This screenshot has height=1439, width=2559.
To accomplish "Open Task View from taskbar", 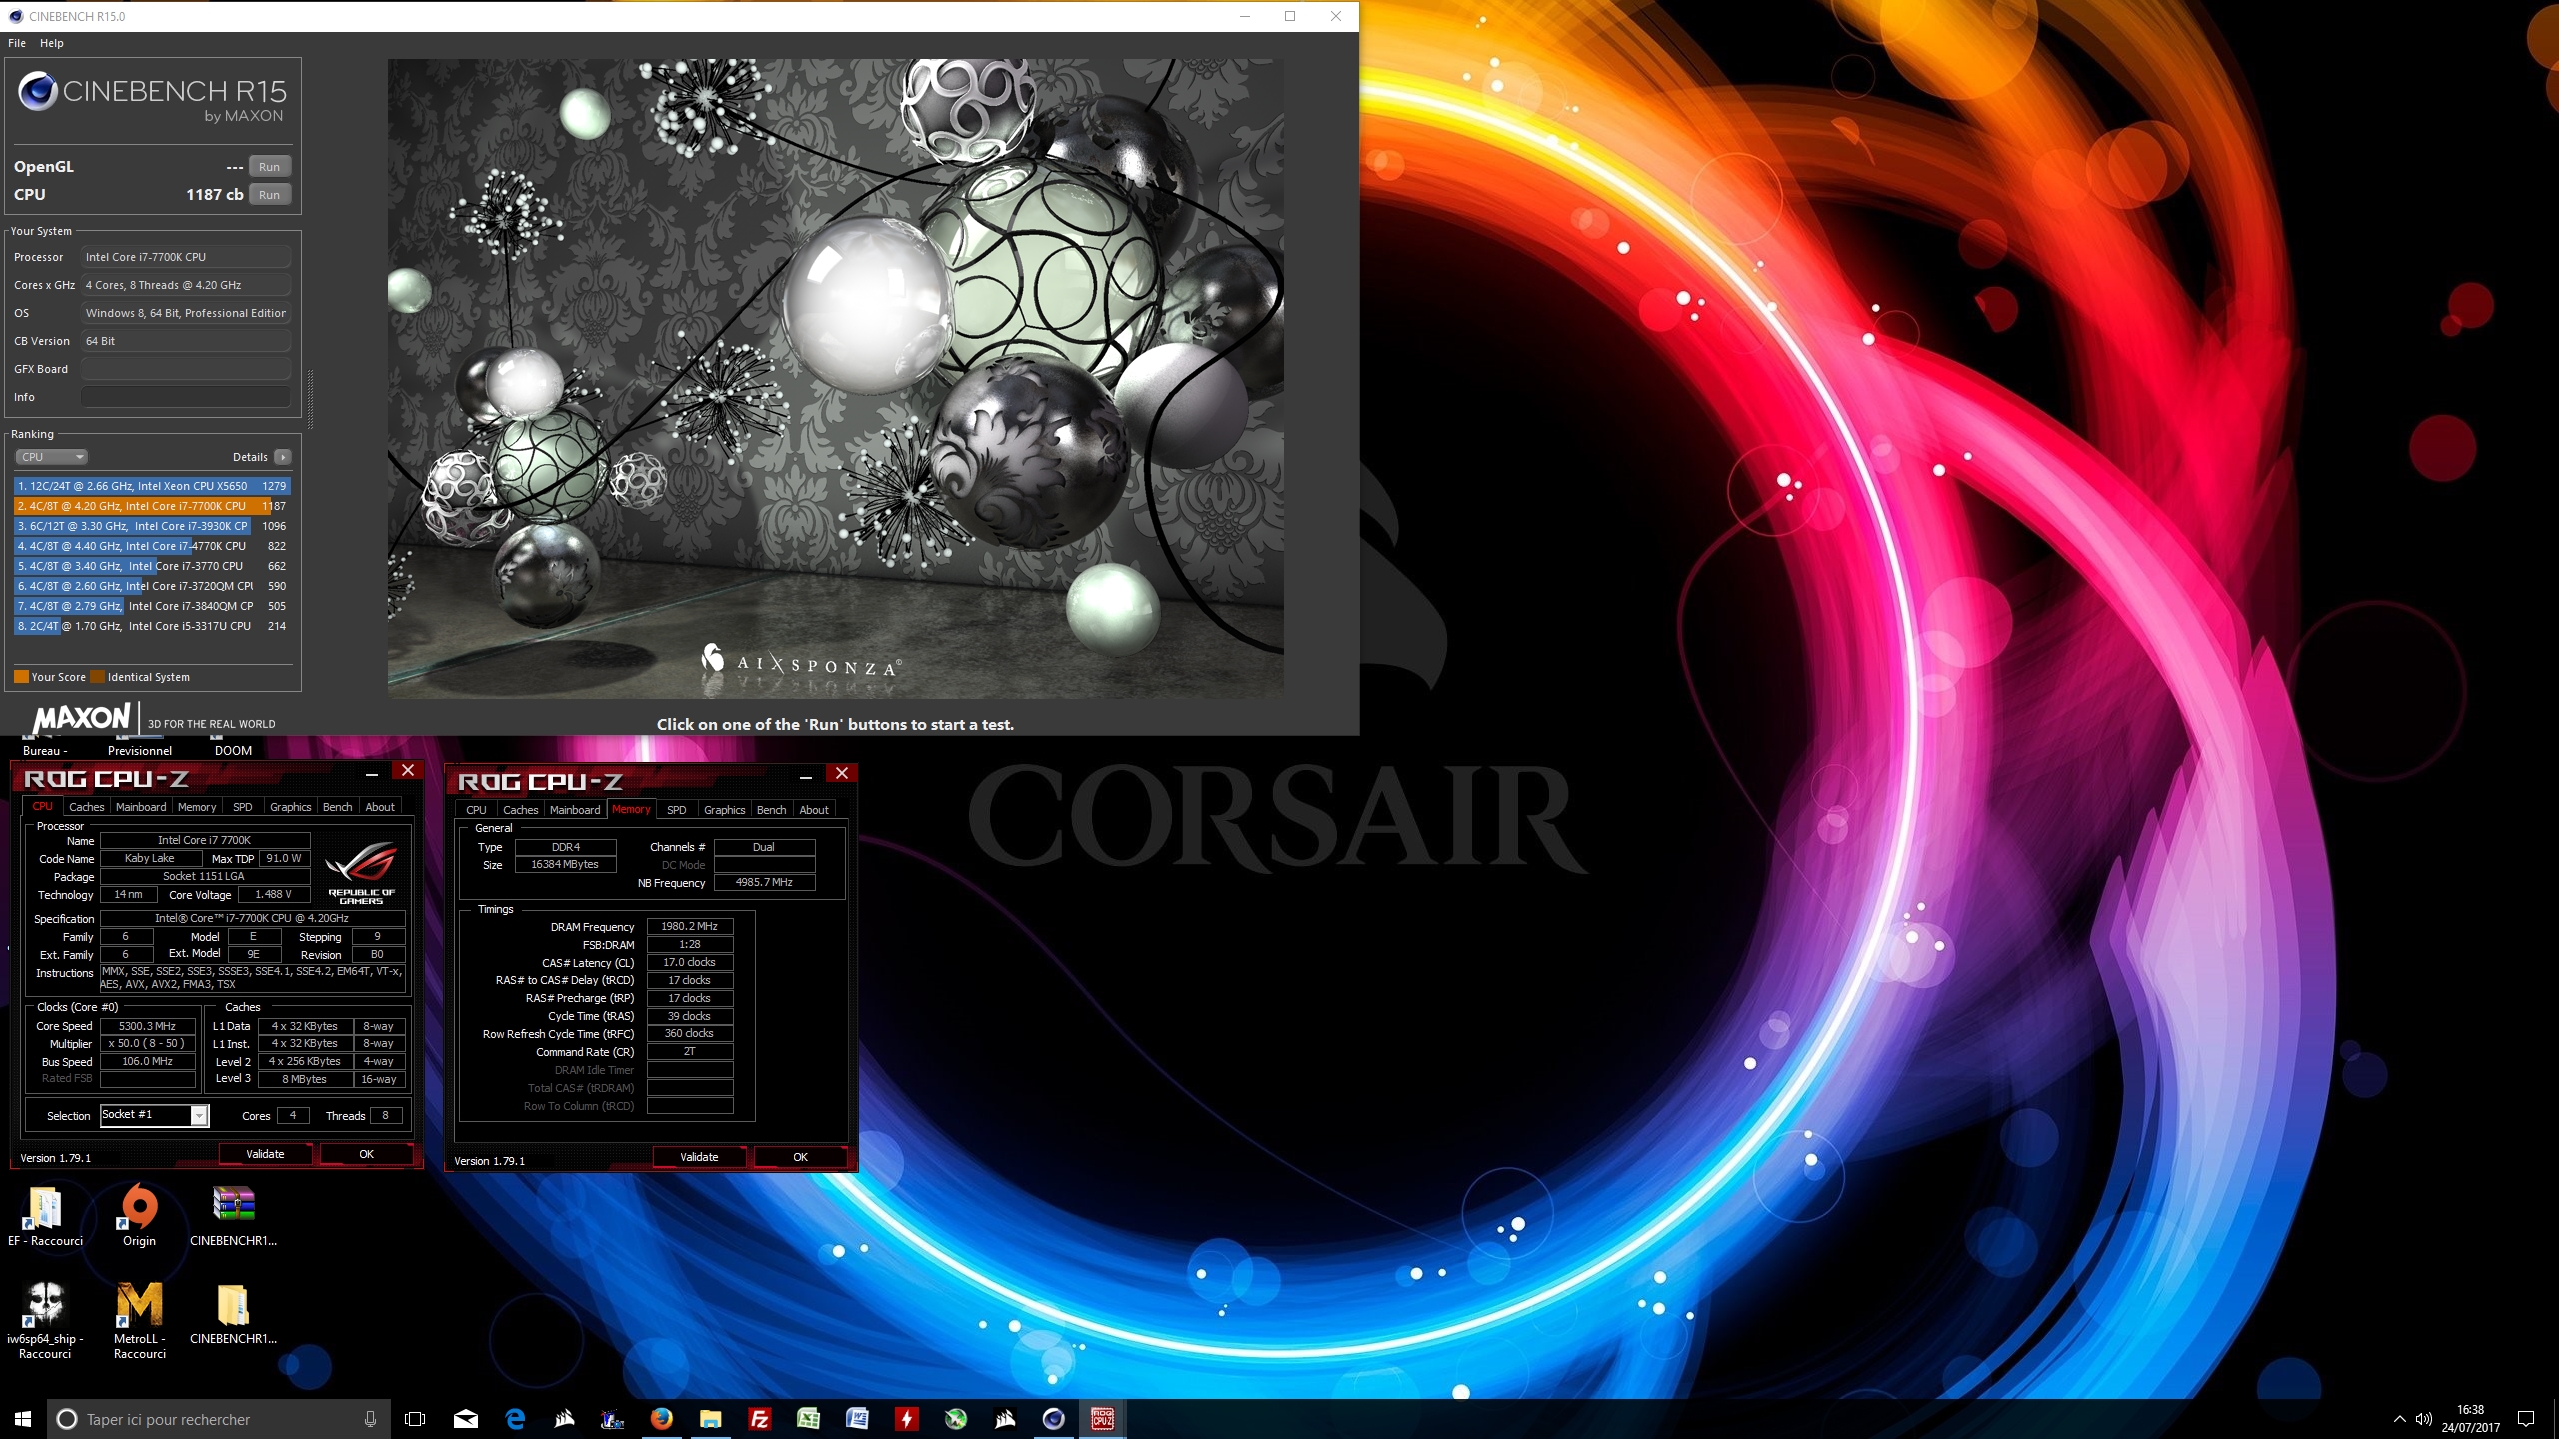I will [415, 1419].
